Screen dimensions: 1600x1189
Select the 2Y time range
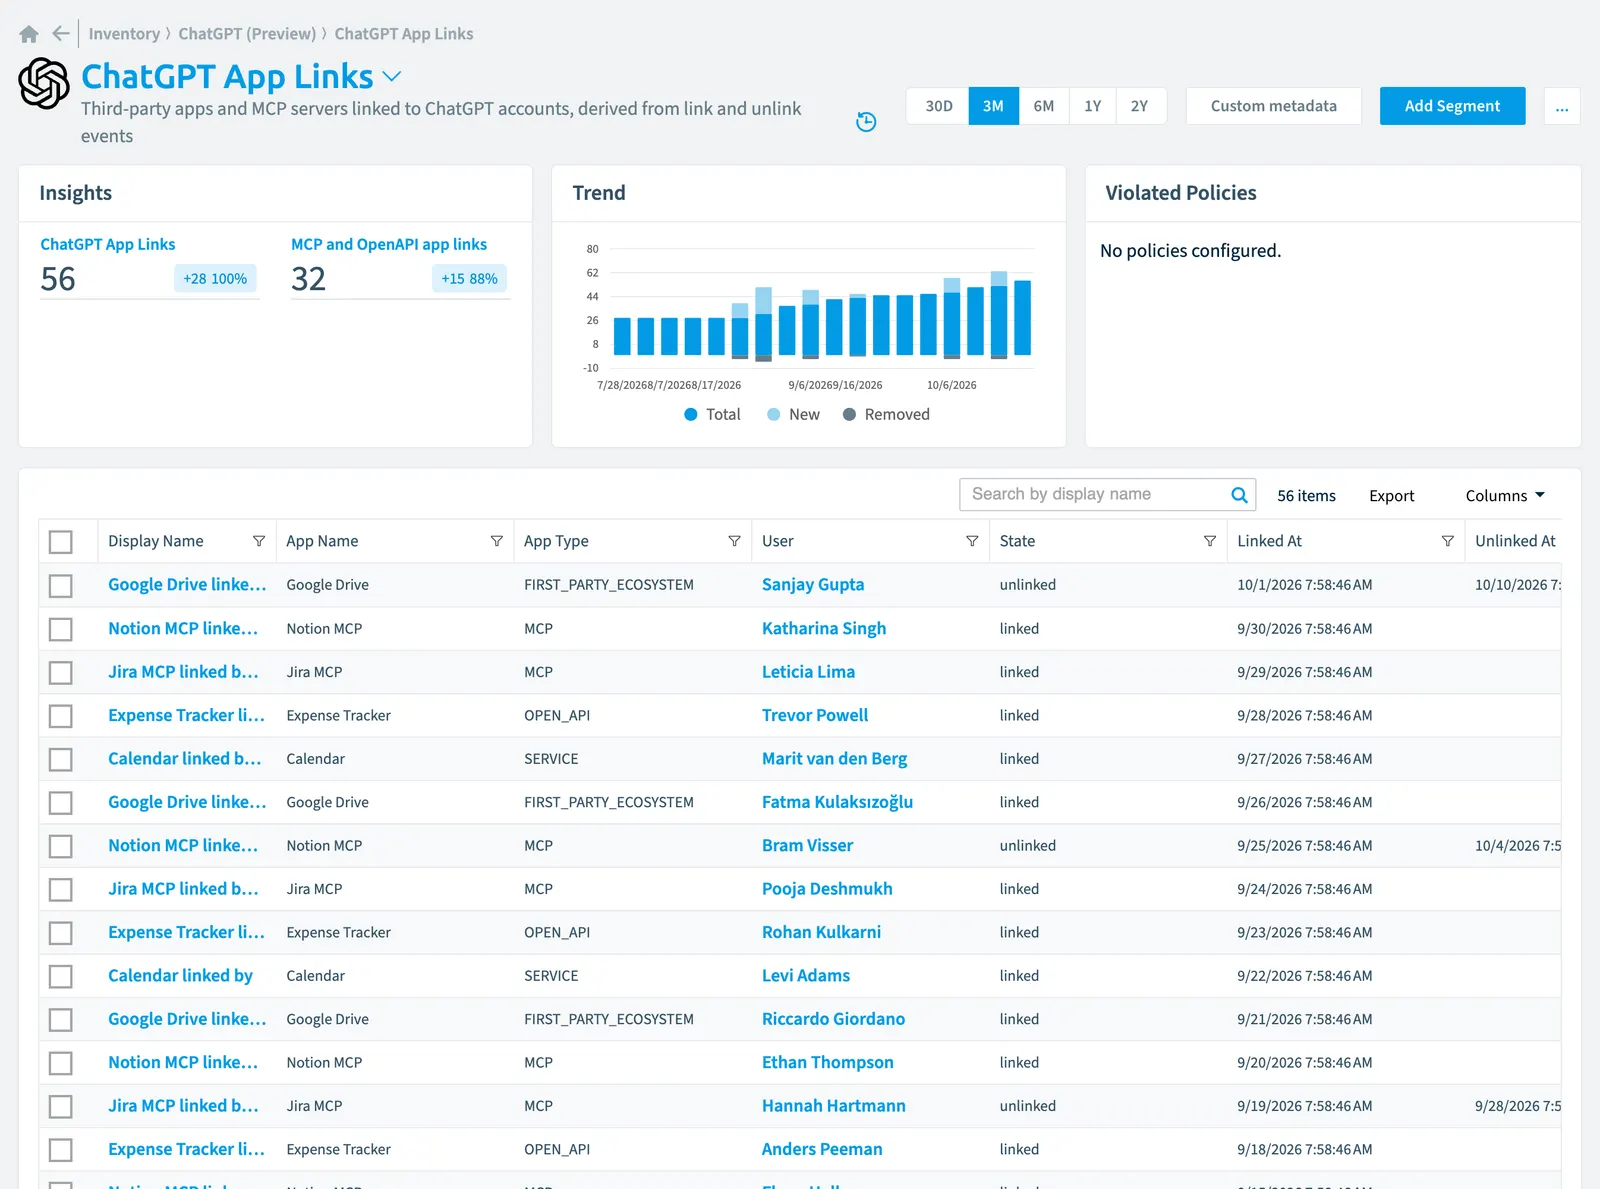(x=1140, y=106)
